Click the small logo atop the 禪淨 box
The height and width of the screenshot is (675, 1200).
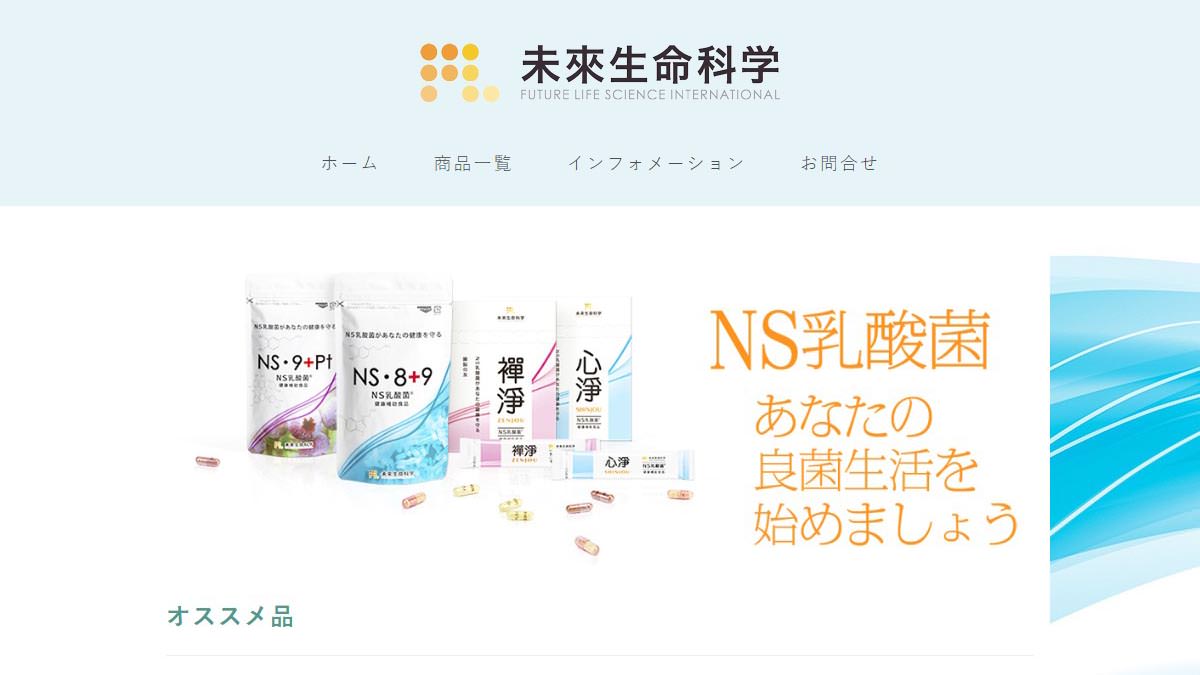[506, 311]
